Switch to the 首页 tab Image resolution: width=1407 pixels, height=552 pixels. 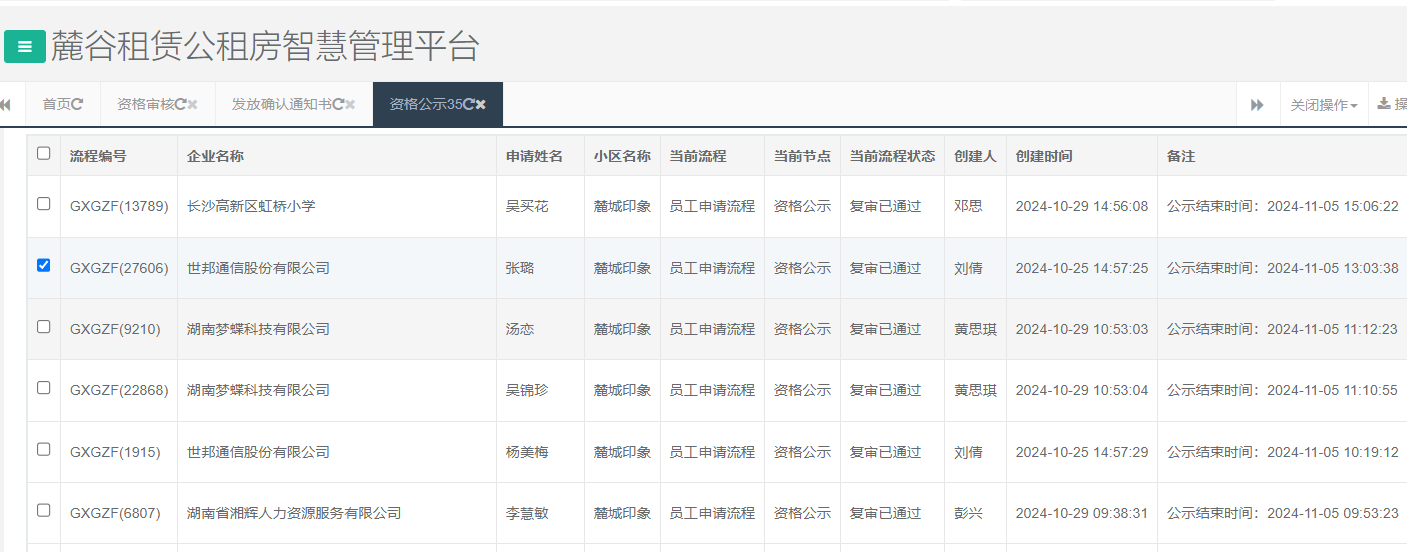coord(56,104)
